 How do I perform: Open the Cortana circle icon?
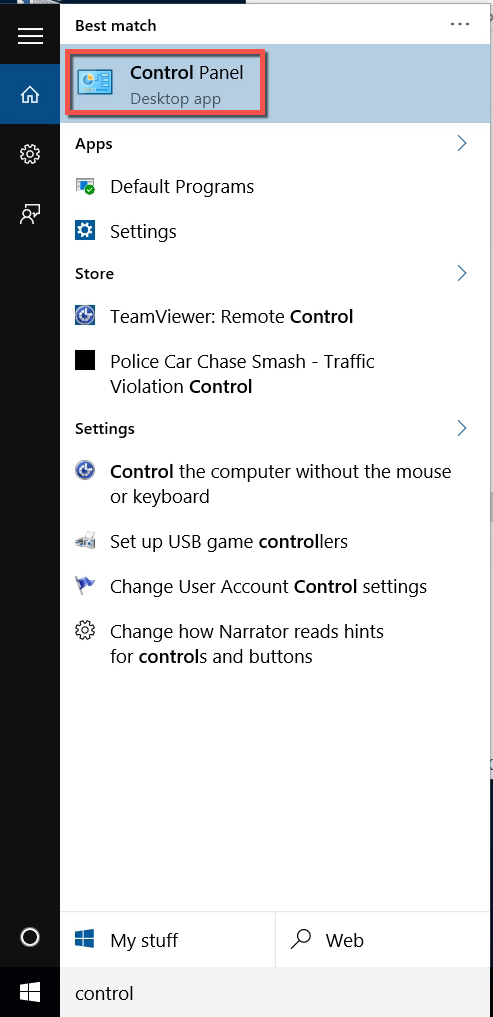[30, 937]
